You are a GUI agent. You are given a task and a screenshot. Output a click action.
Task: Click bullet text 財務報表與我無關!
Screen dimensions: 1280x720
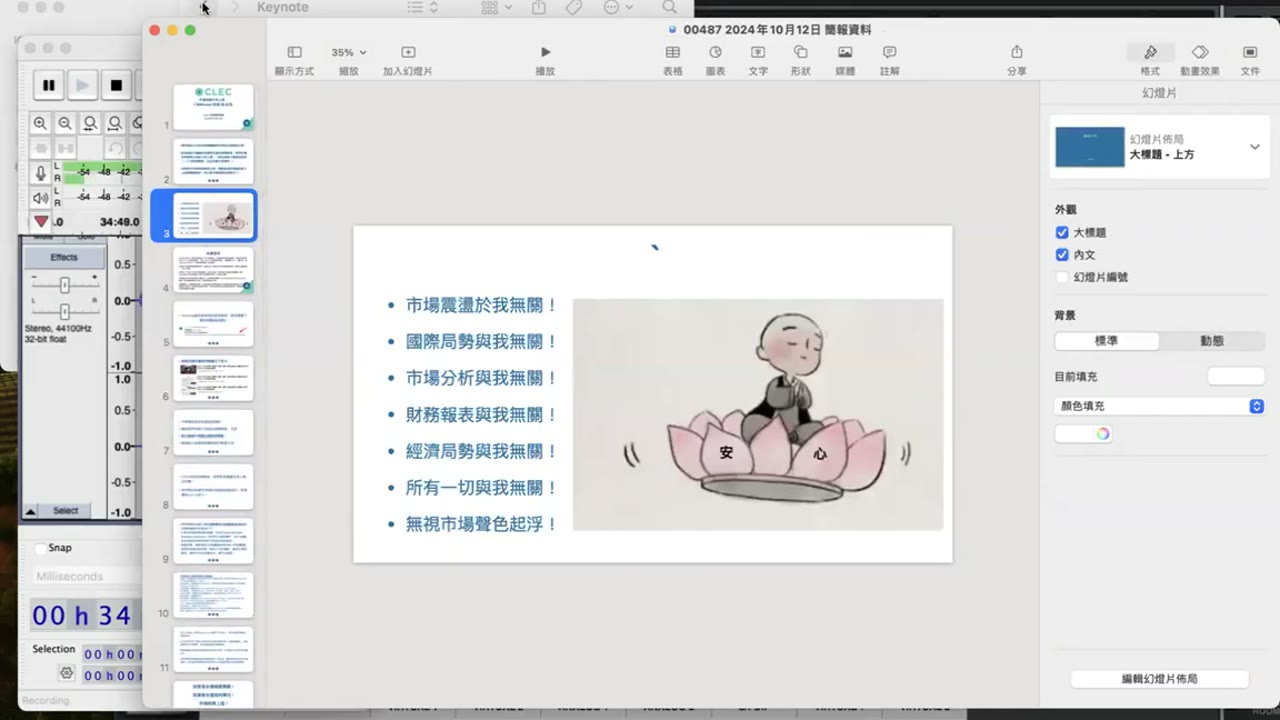coord(481,415)
